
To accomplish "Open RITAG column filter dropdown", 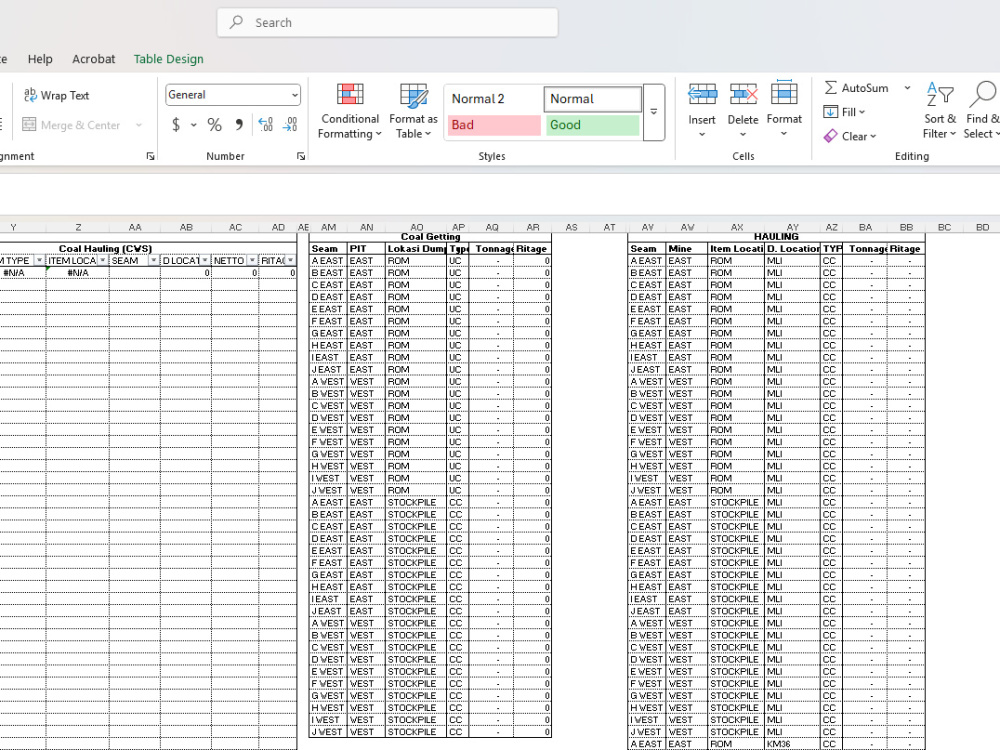I will point(290,260).
